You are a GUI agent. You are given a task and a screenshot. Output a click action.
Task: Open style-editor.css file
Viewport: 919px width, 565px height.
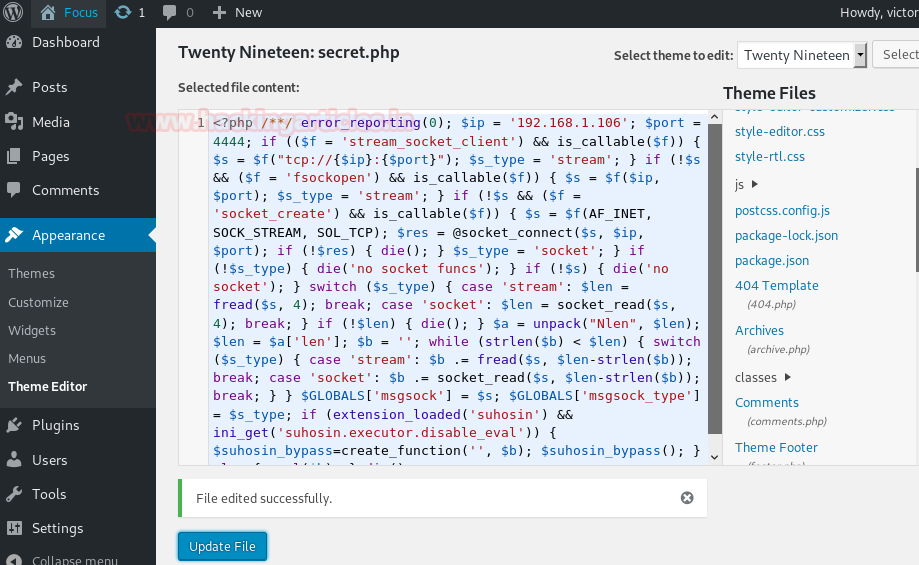coord(780,132)
